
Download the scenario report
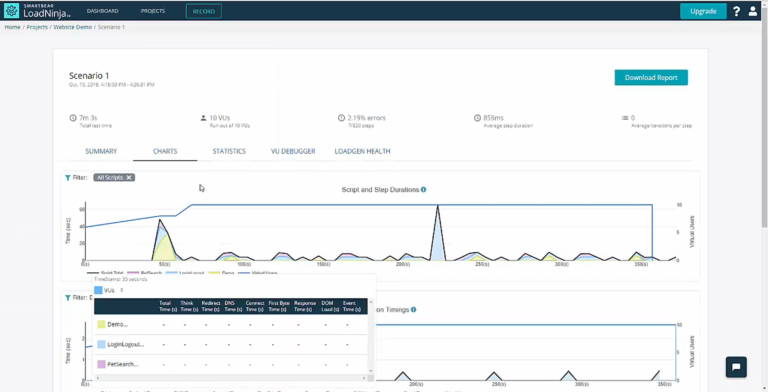(x=651, y=77)
